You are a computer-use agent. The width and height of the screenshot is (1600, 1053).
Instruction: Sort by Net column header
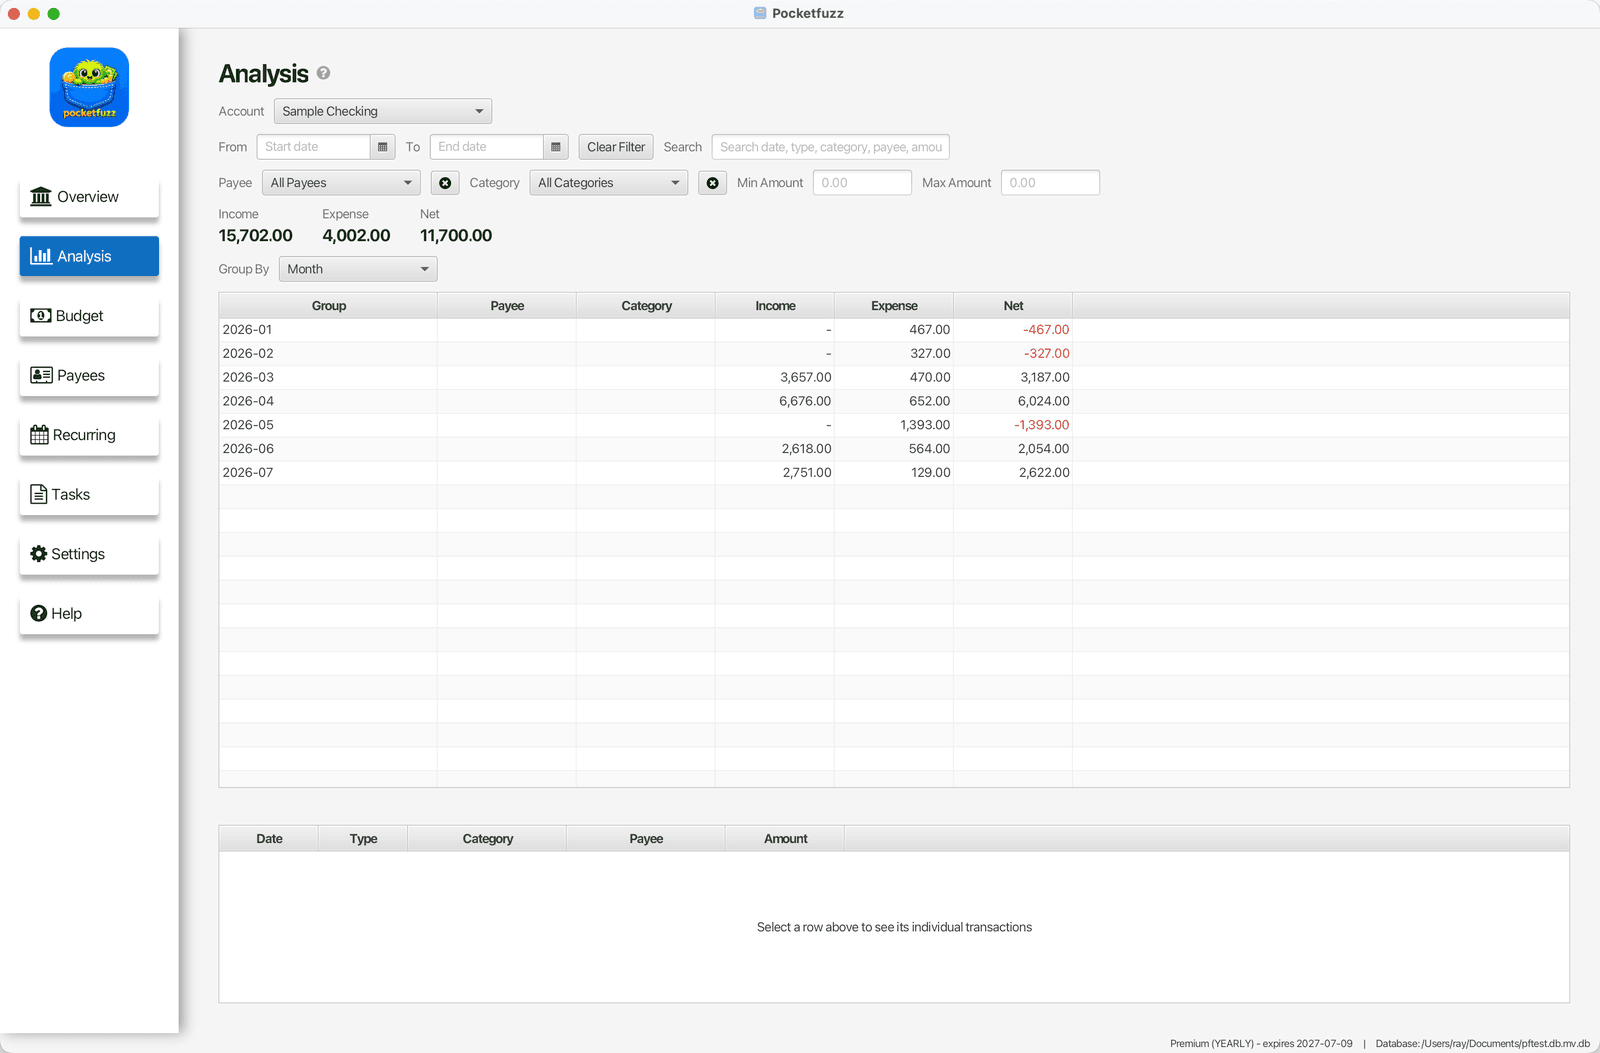(1013, 306)
